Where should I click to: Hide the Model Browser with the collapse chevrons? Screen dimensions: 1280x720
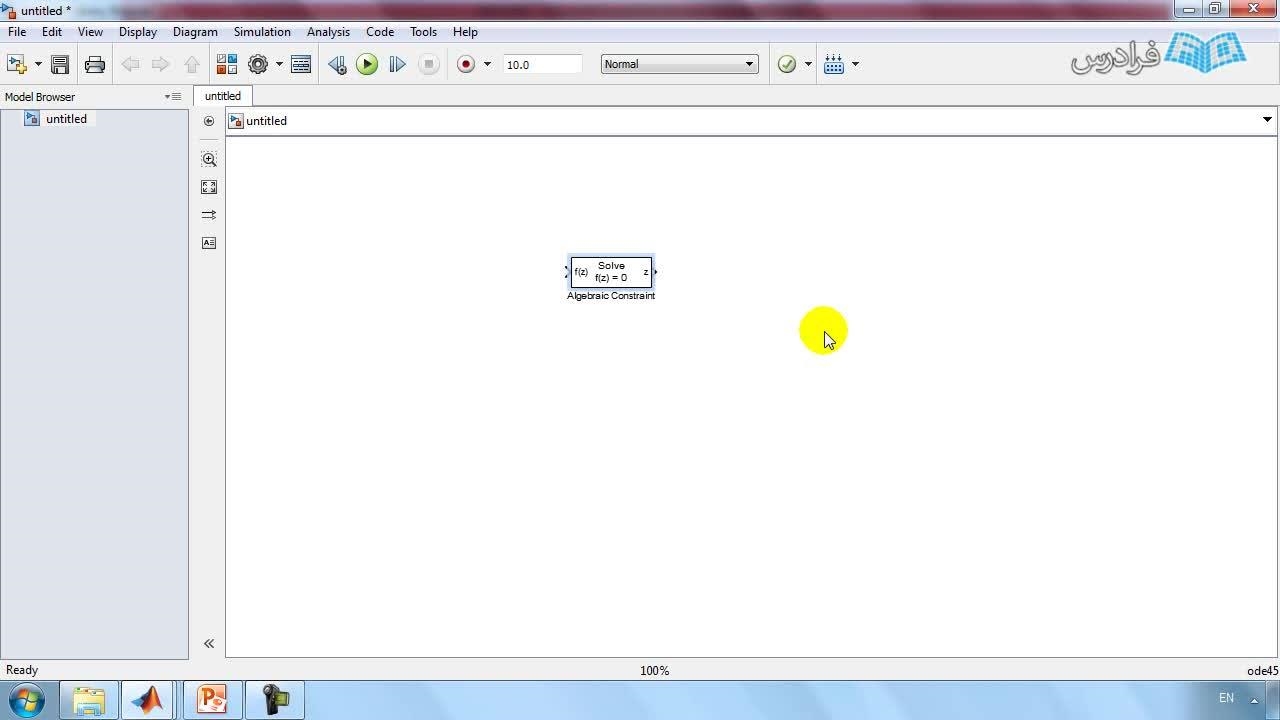tap(209, 644)
